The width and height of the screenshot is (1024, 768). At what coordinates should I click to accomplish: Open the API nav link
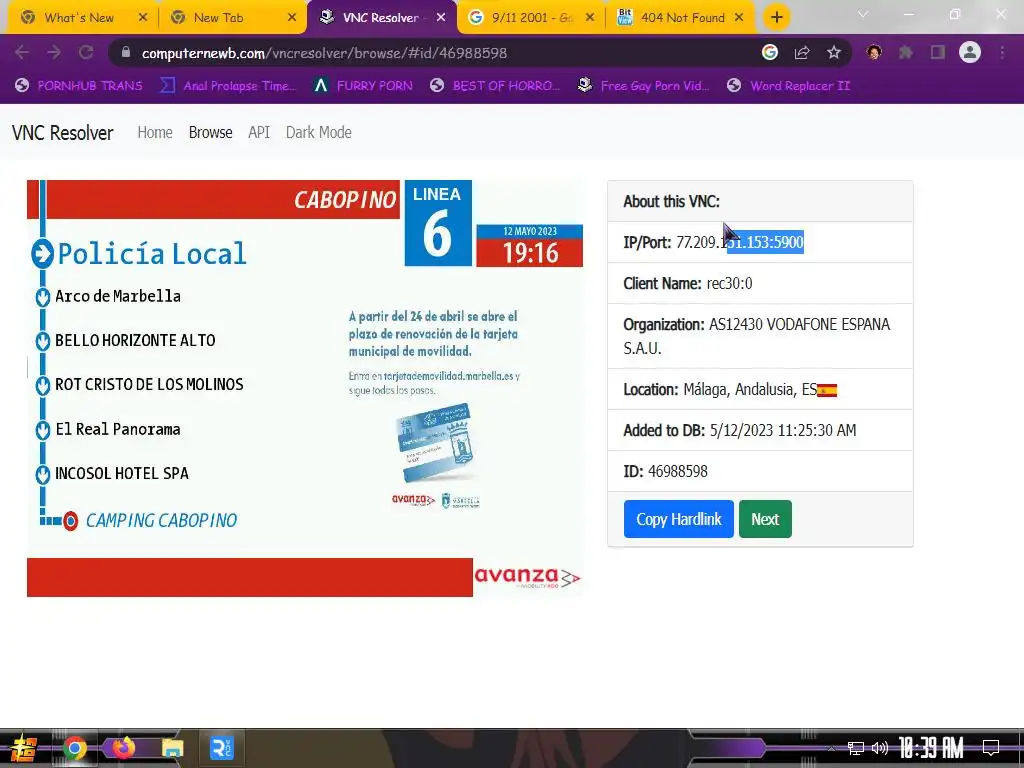259,133
